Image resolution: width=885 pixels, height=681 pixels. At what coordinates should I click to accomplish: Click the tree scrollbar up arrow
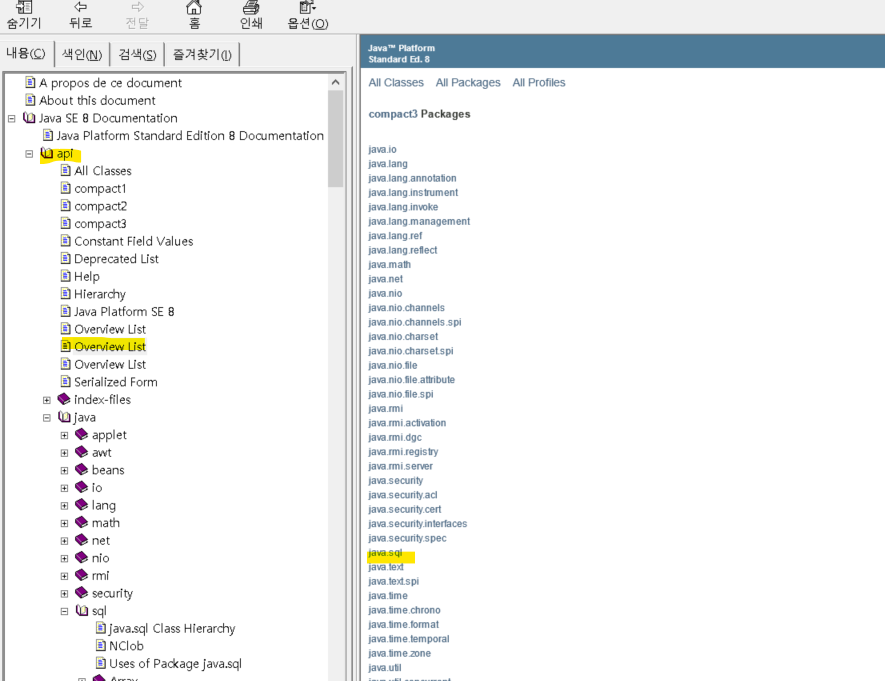click(x=335, y=82)
